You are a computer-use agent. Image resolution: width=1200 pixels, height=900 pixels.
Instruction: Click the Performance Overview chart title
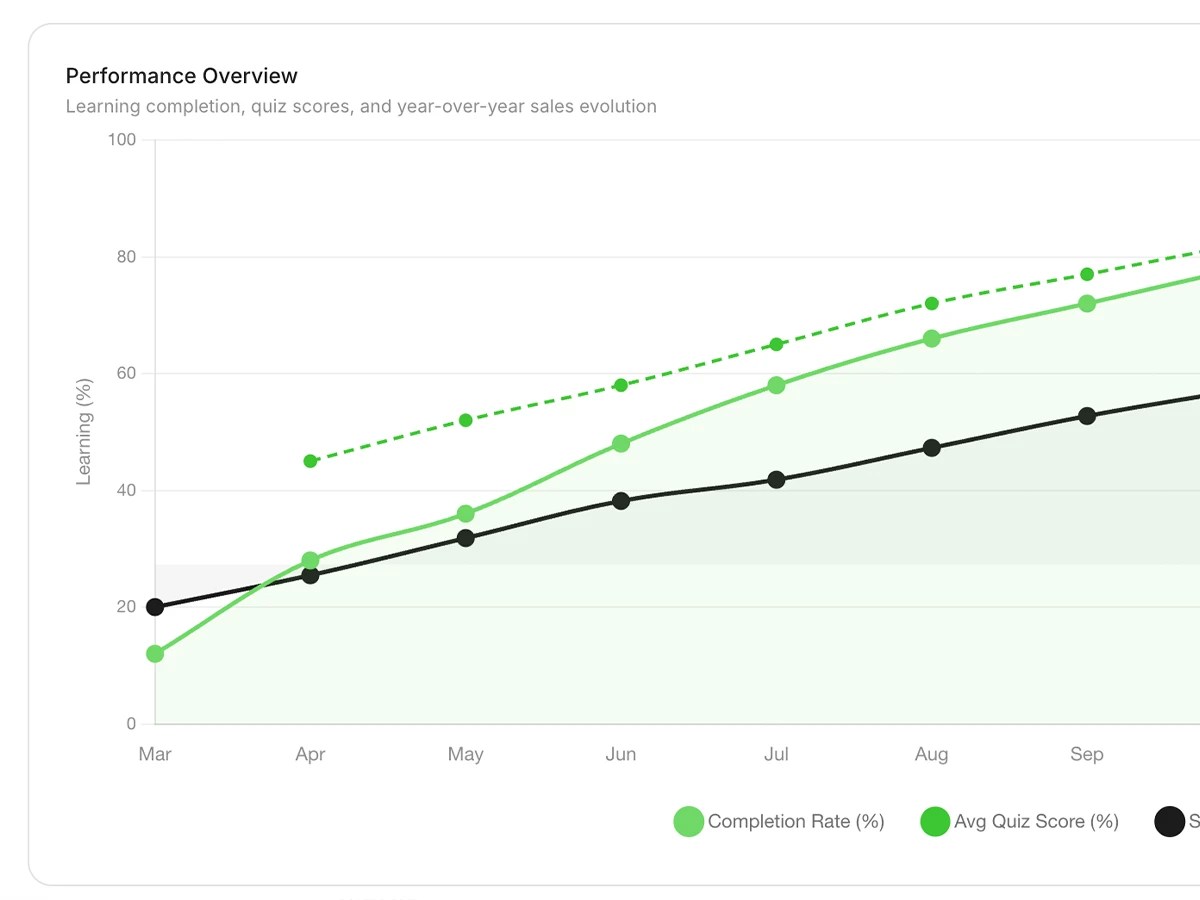(x=182, y=76)
